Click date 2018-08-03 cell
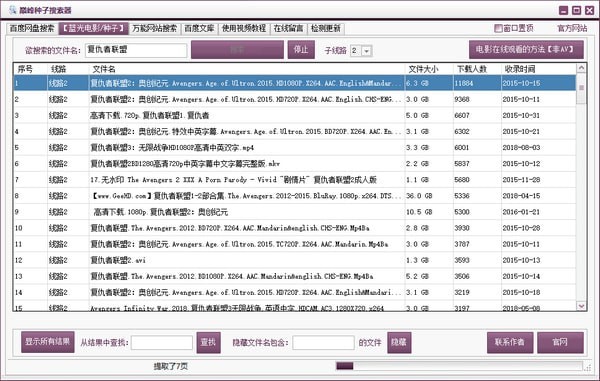 point(521,148)
